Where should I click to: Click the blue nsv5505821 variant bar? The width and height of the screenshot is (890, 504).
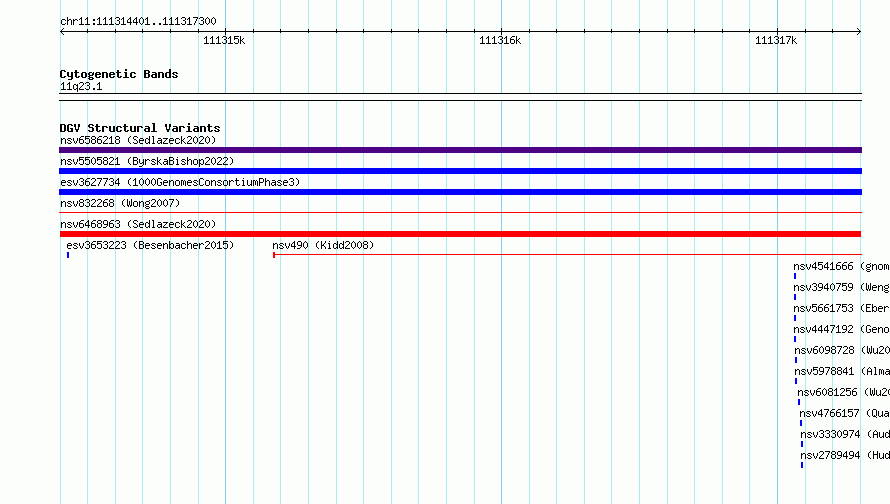[x=460, y=171]
